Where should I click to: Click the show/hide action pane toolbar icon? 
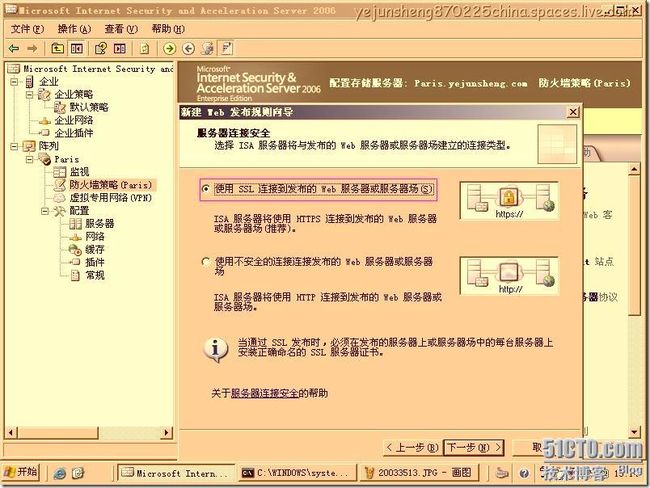coord(120,49)
